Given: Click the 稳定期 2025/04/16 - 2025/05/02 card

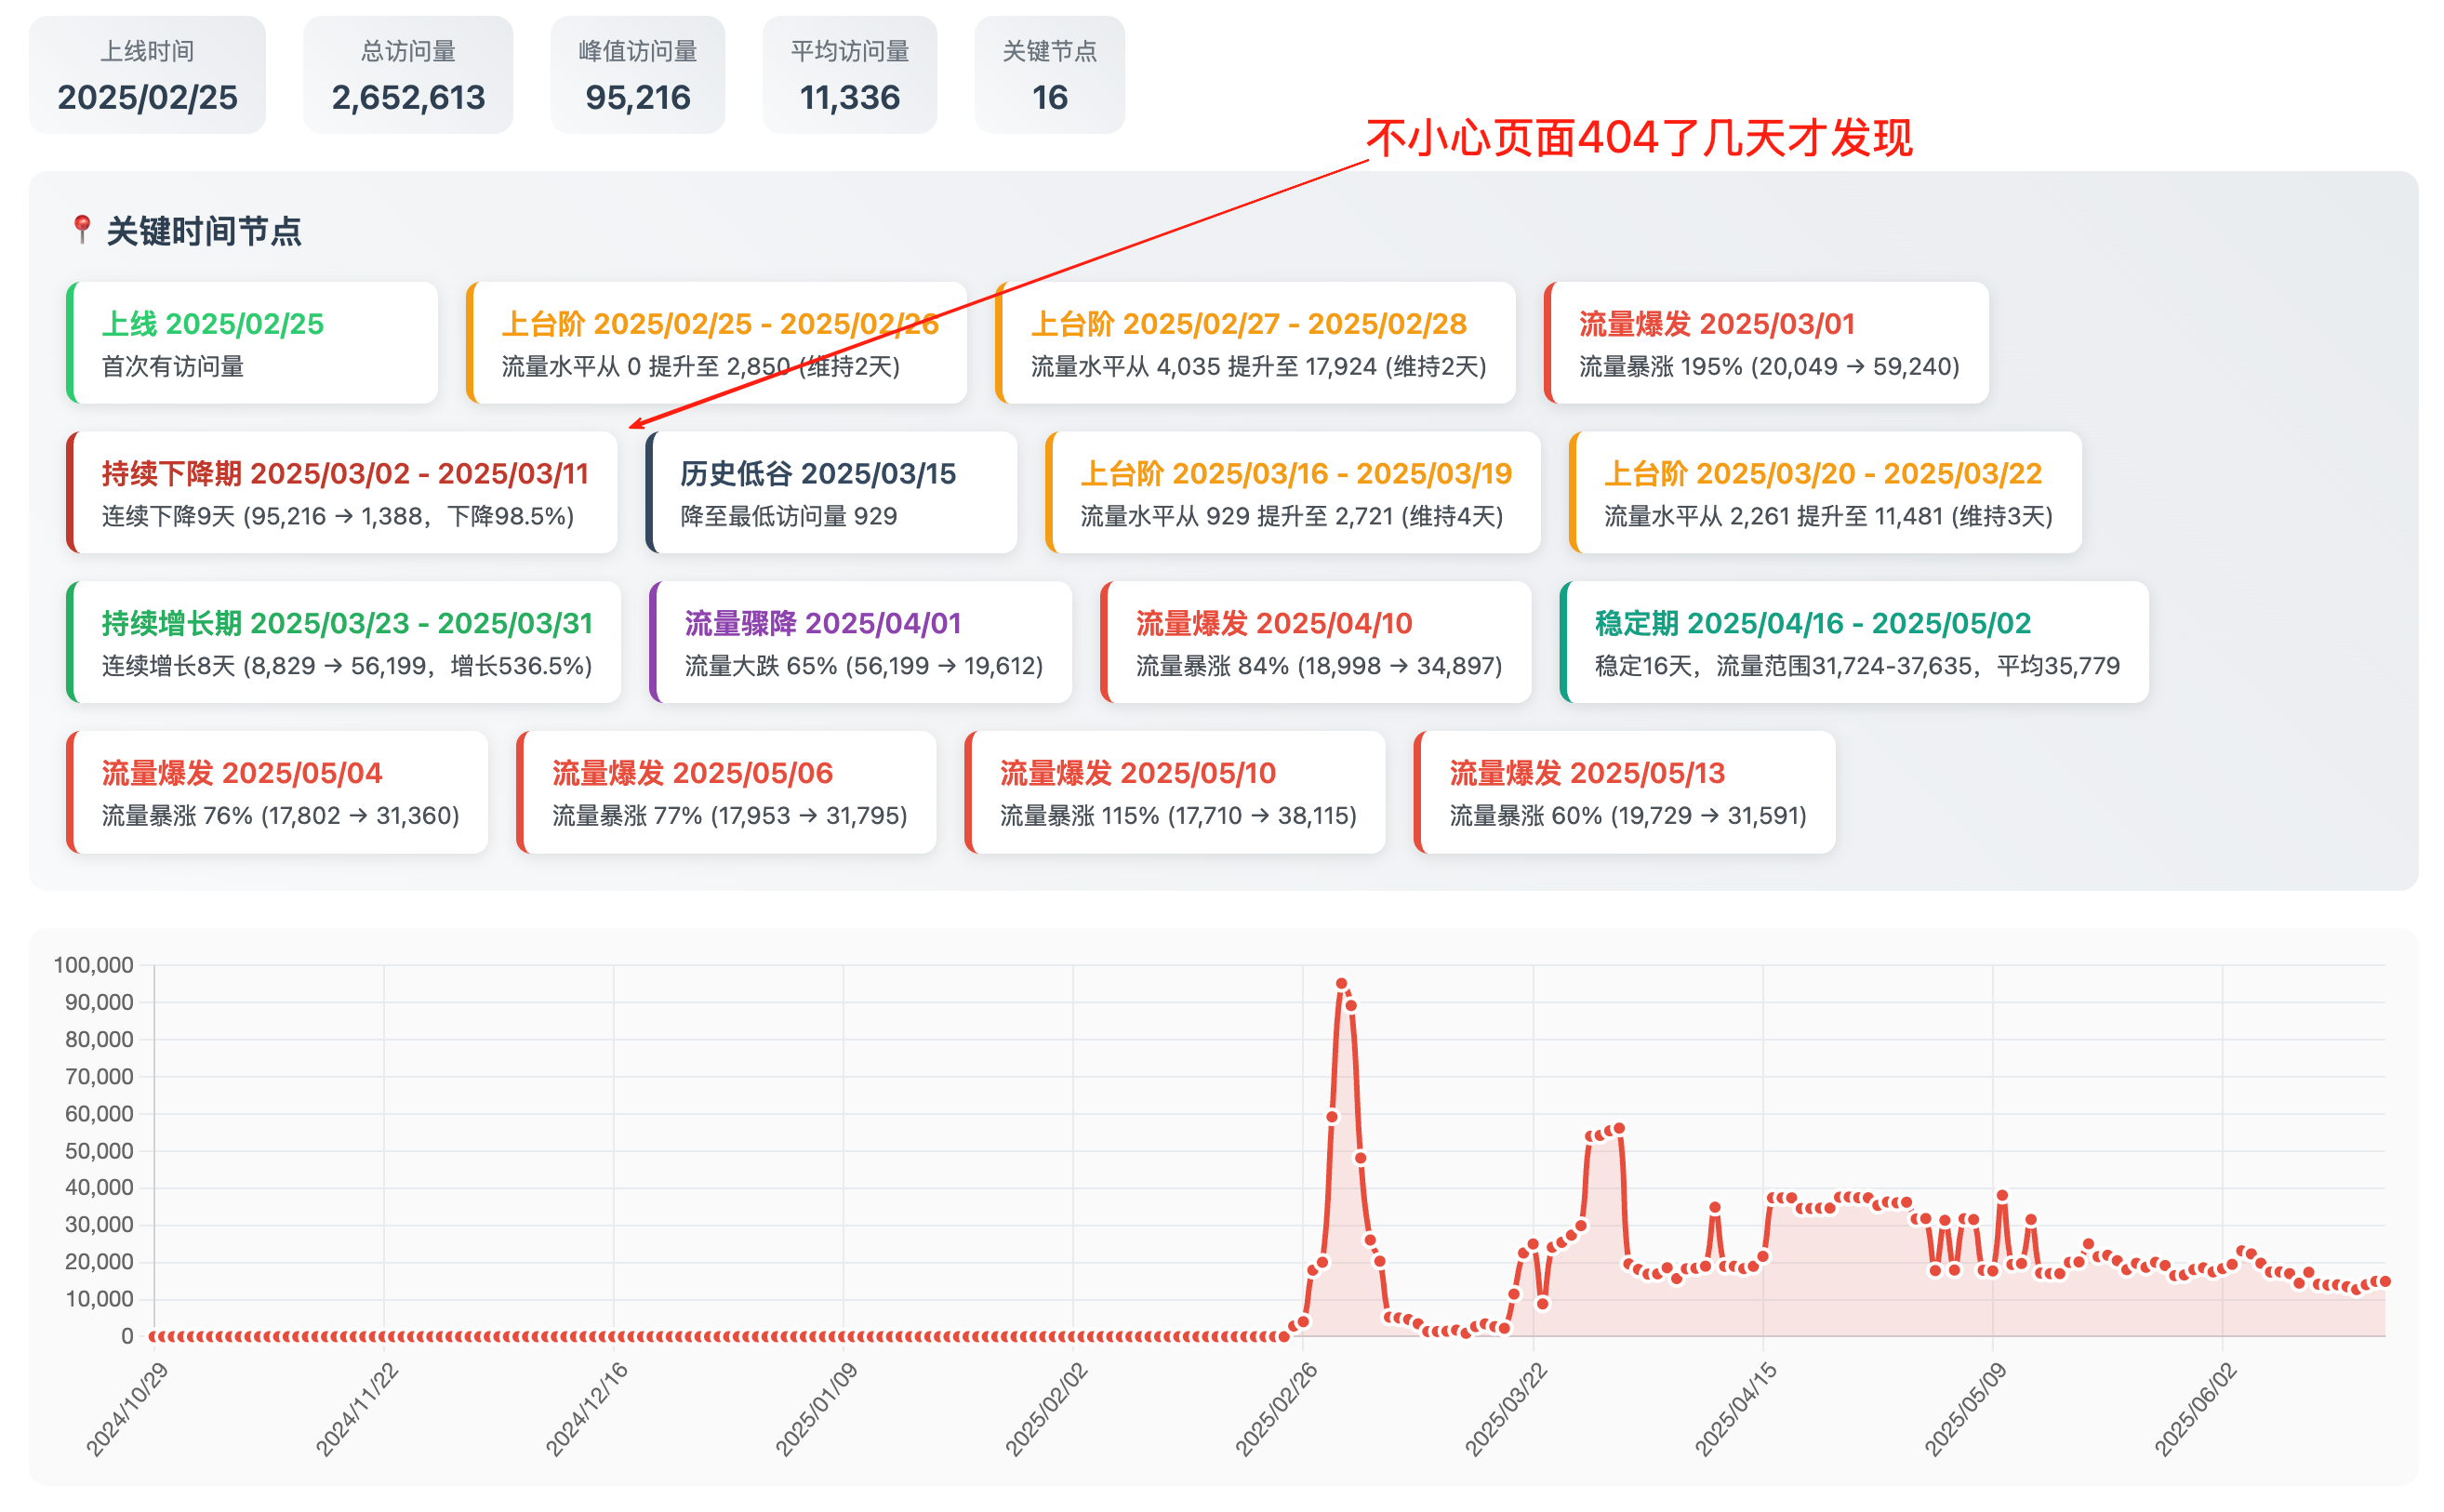Looking at the screenshot, I should coord(1854,642).
